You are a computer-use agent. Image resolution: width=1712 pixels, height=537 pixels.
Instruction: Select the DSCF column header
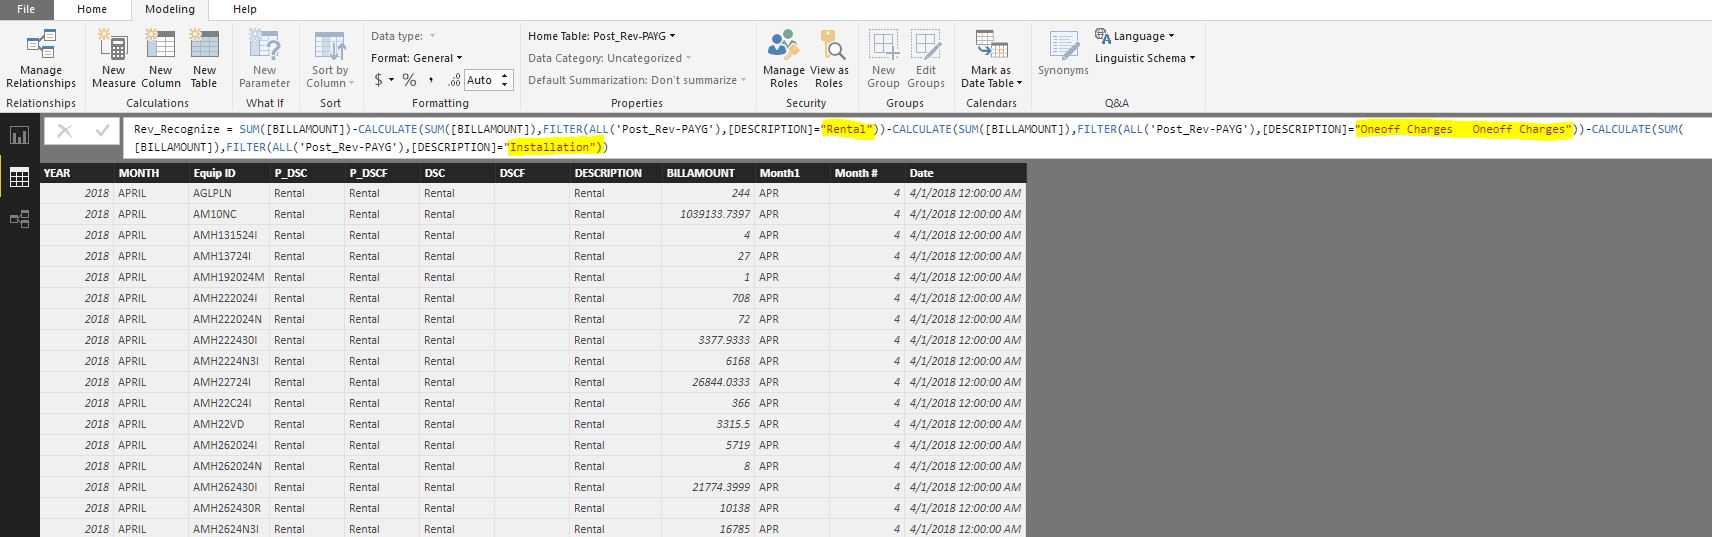(531, 173)
